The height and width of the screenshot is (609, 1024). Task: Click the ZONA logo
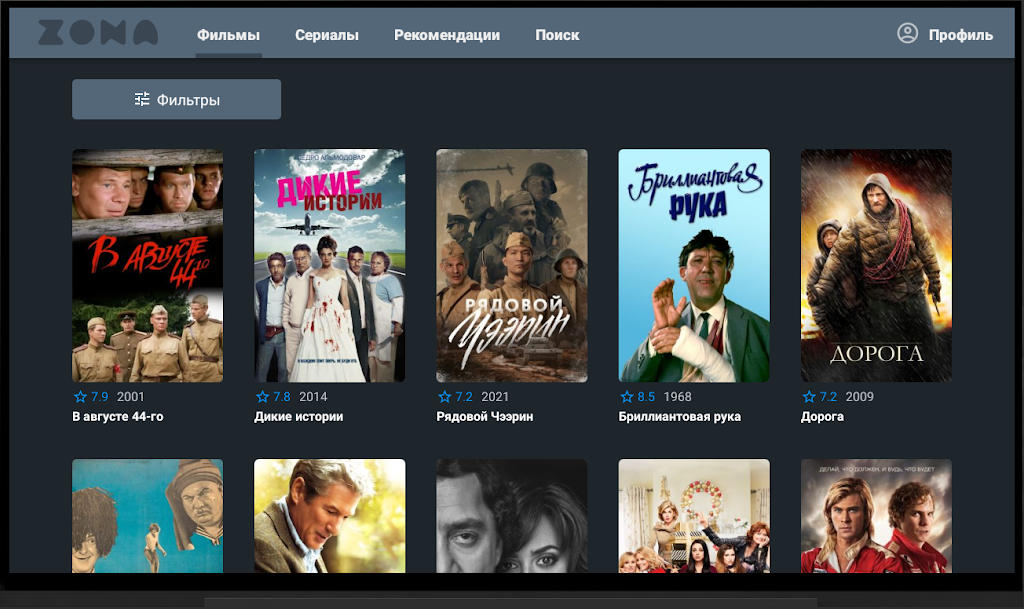pos(98,33)
